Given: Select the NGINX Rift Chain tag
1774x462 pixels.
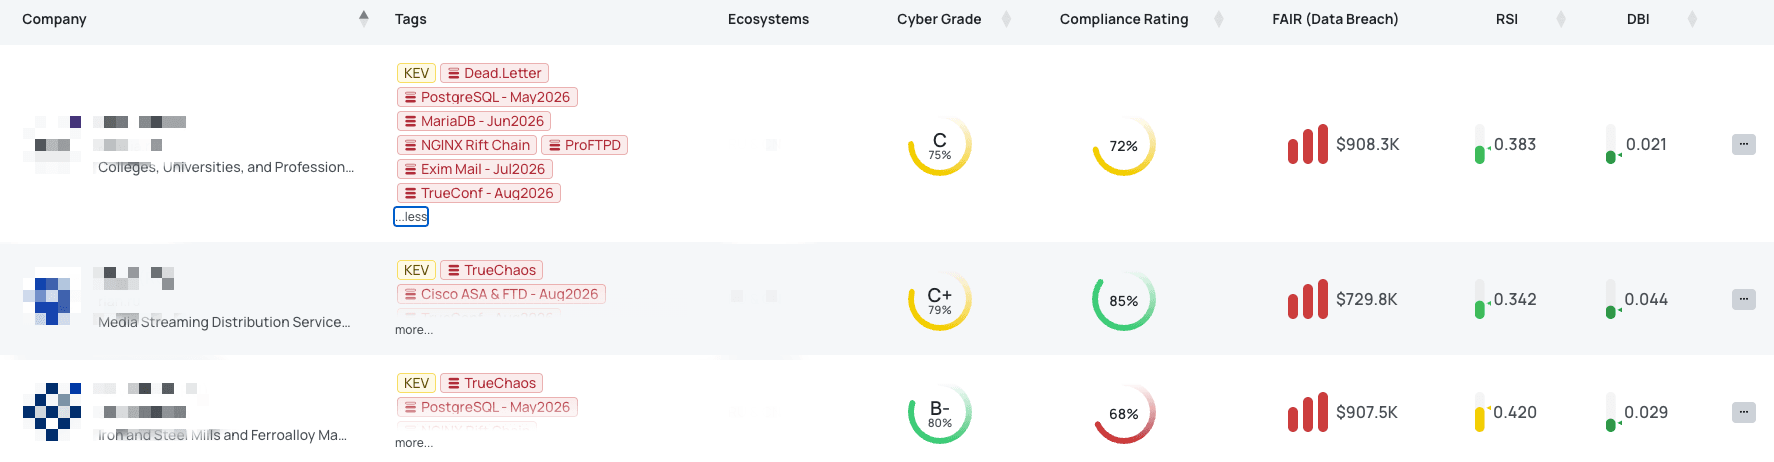Looking at the screenshot, I should [x=467, y=145].
